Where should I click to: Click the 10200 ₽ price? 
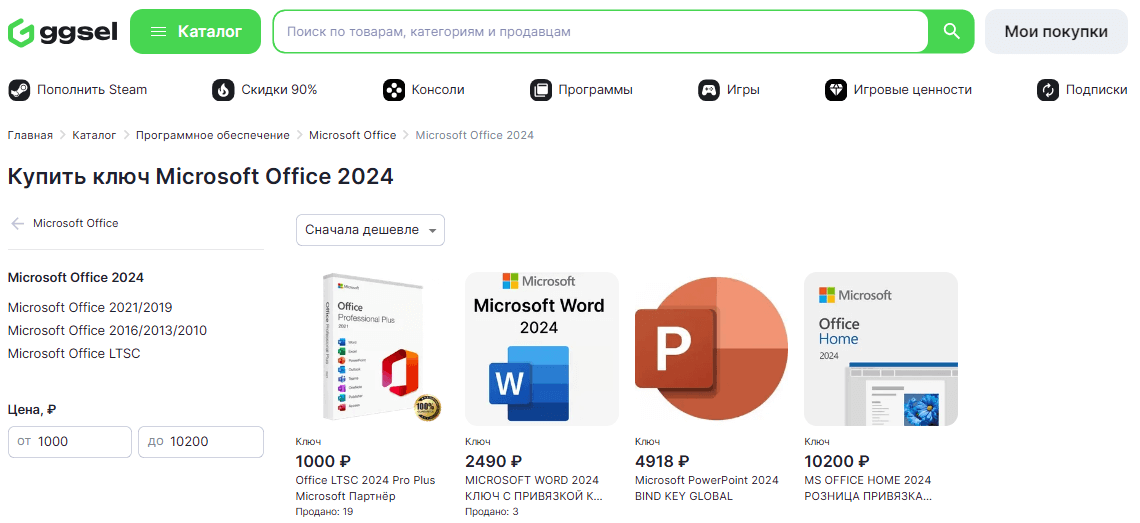[x=837, y=461]
